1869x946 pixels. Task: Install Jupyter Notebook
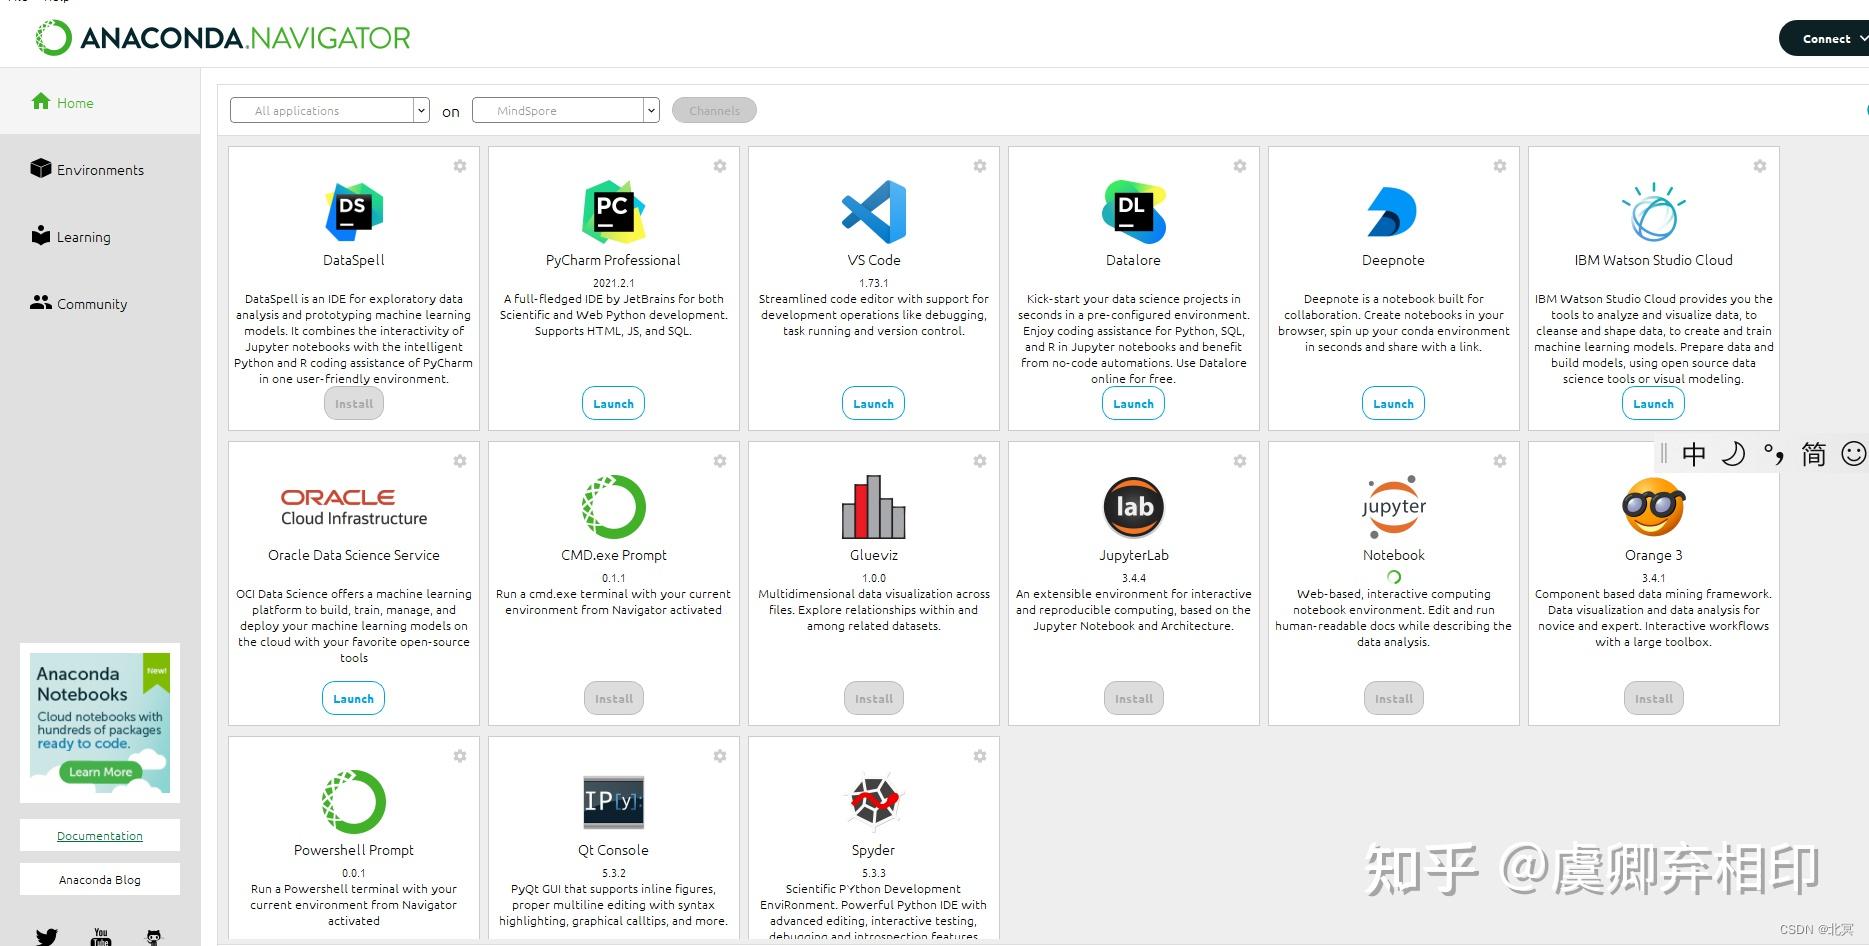coord(1394,698)
